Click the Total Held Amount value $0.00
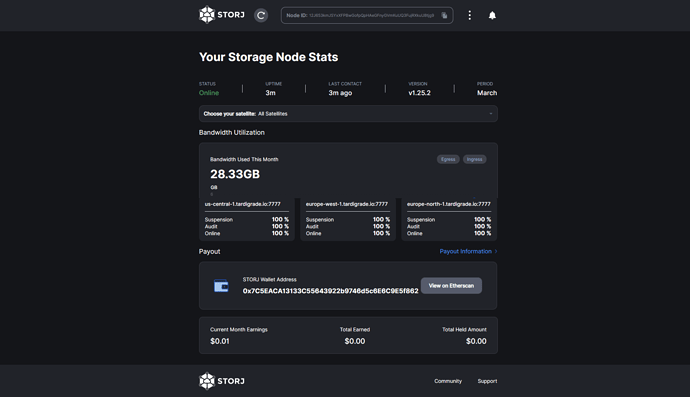 [476, 341]
